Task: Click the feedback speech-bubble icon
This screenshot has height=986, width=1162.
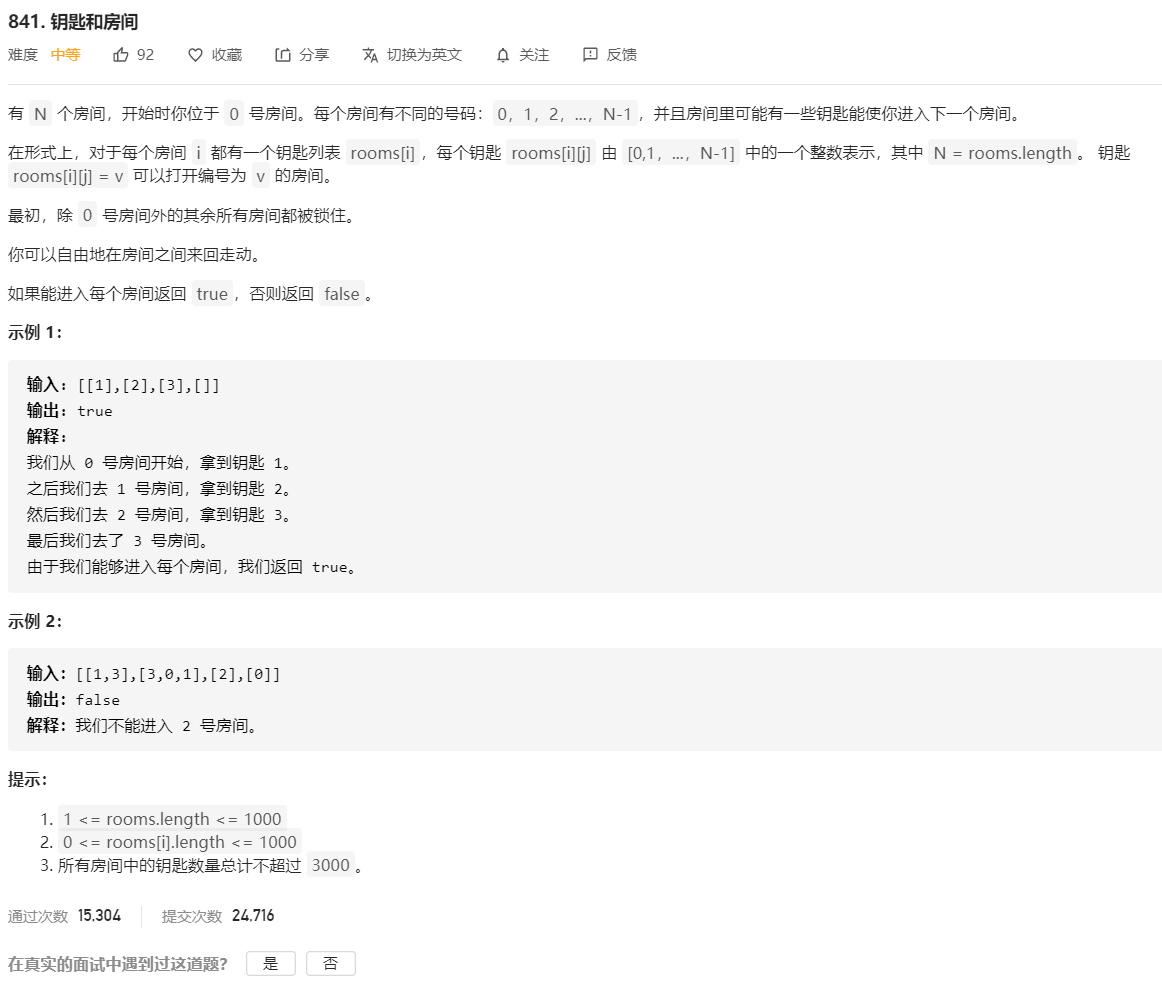Action: 590,55
